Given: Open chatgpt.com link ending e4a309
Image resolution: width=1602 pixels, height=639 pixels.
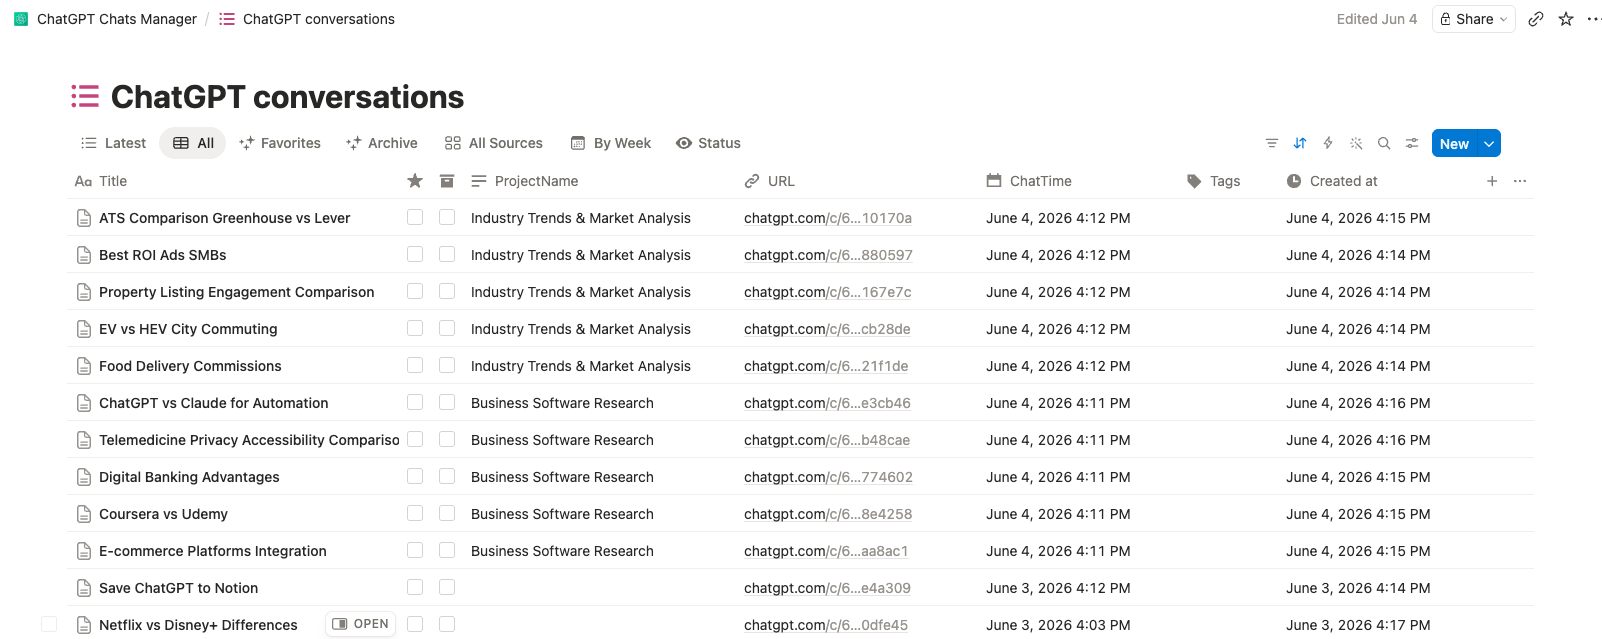Looking at the screenshot, I should [x=827, y=588].
